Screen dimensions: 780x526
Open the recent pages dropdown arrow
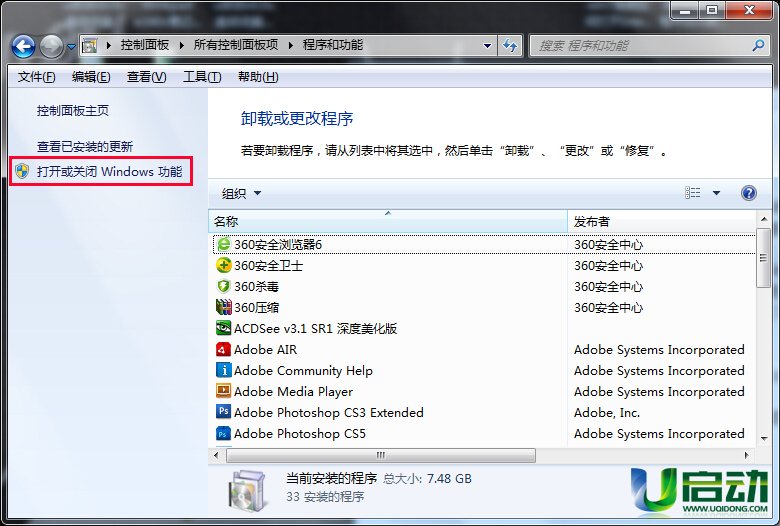pos(71,47)
